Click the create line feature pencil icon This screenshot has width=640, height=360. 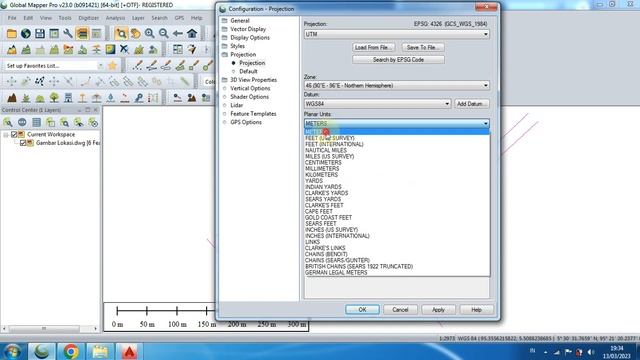(x=152, y=65)
